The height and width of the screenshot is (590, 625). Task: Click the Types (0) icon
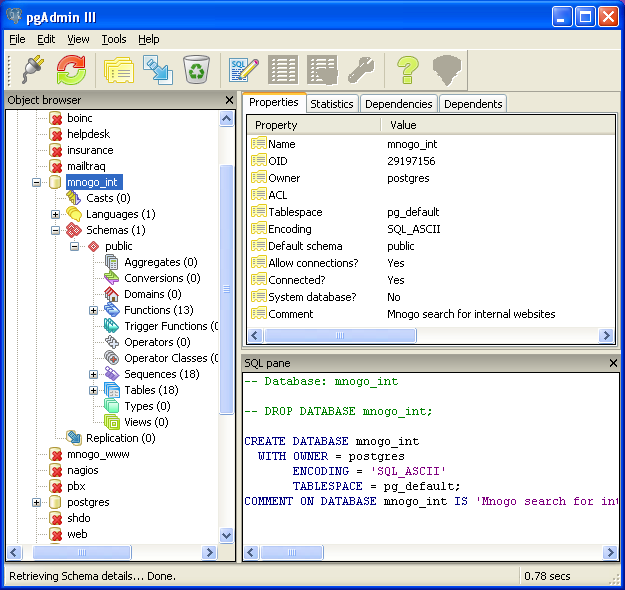[112, 406]
